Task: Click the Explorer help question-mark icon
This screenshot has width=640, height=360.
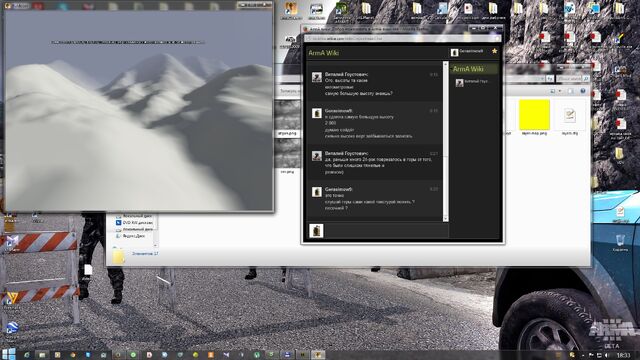Action: [x=583, y=91]
